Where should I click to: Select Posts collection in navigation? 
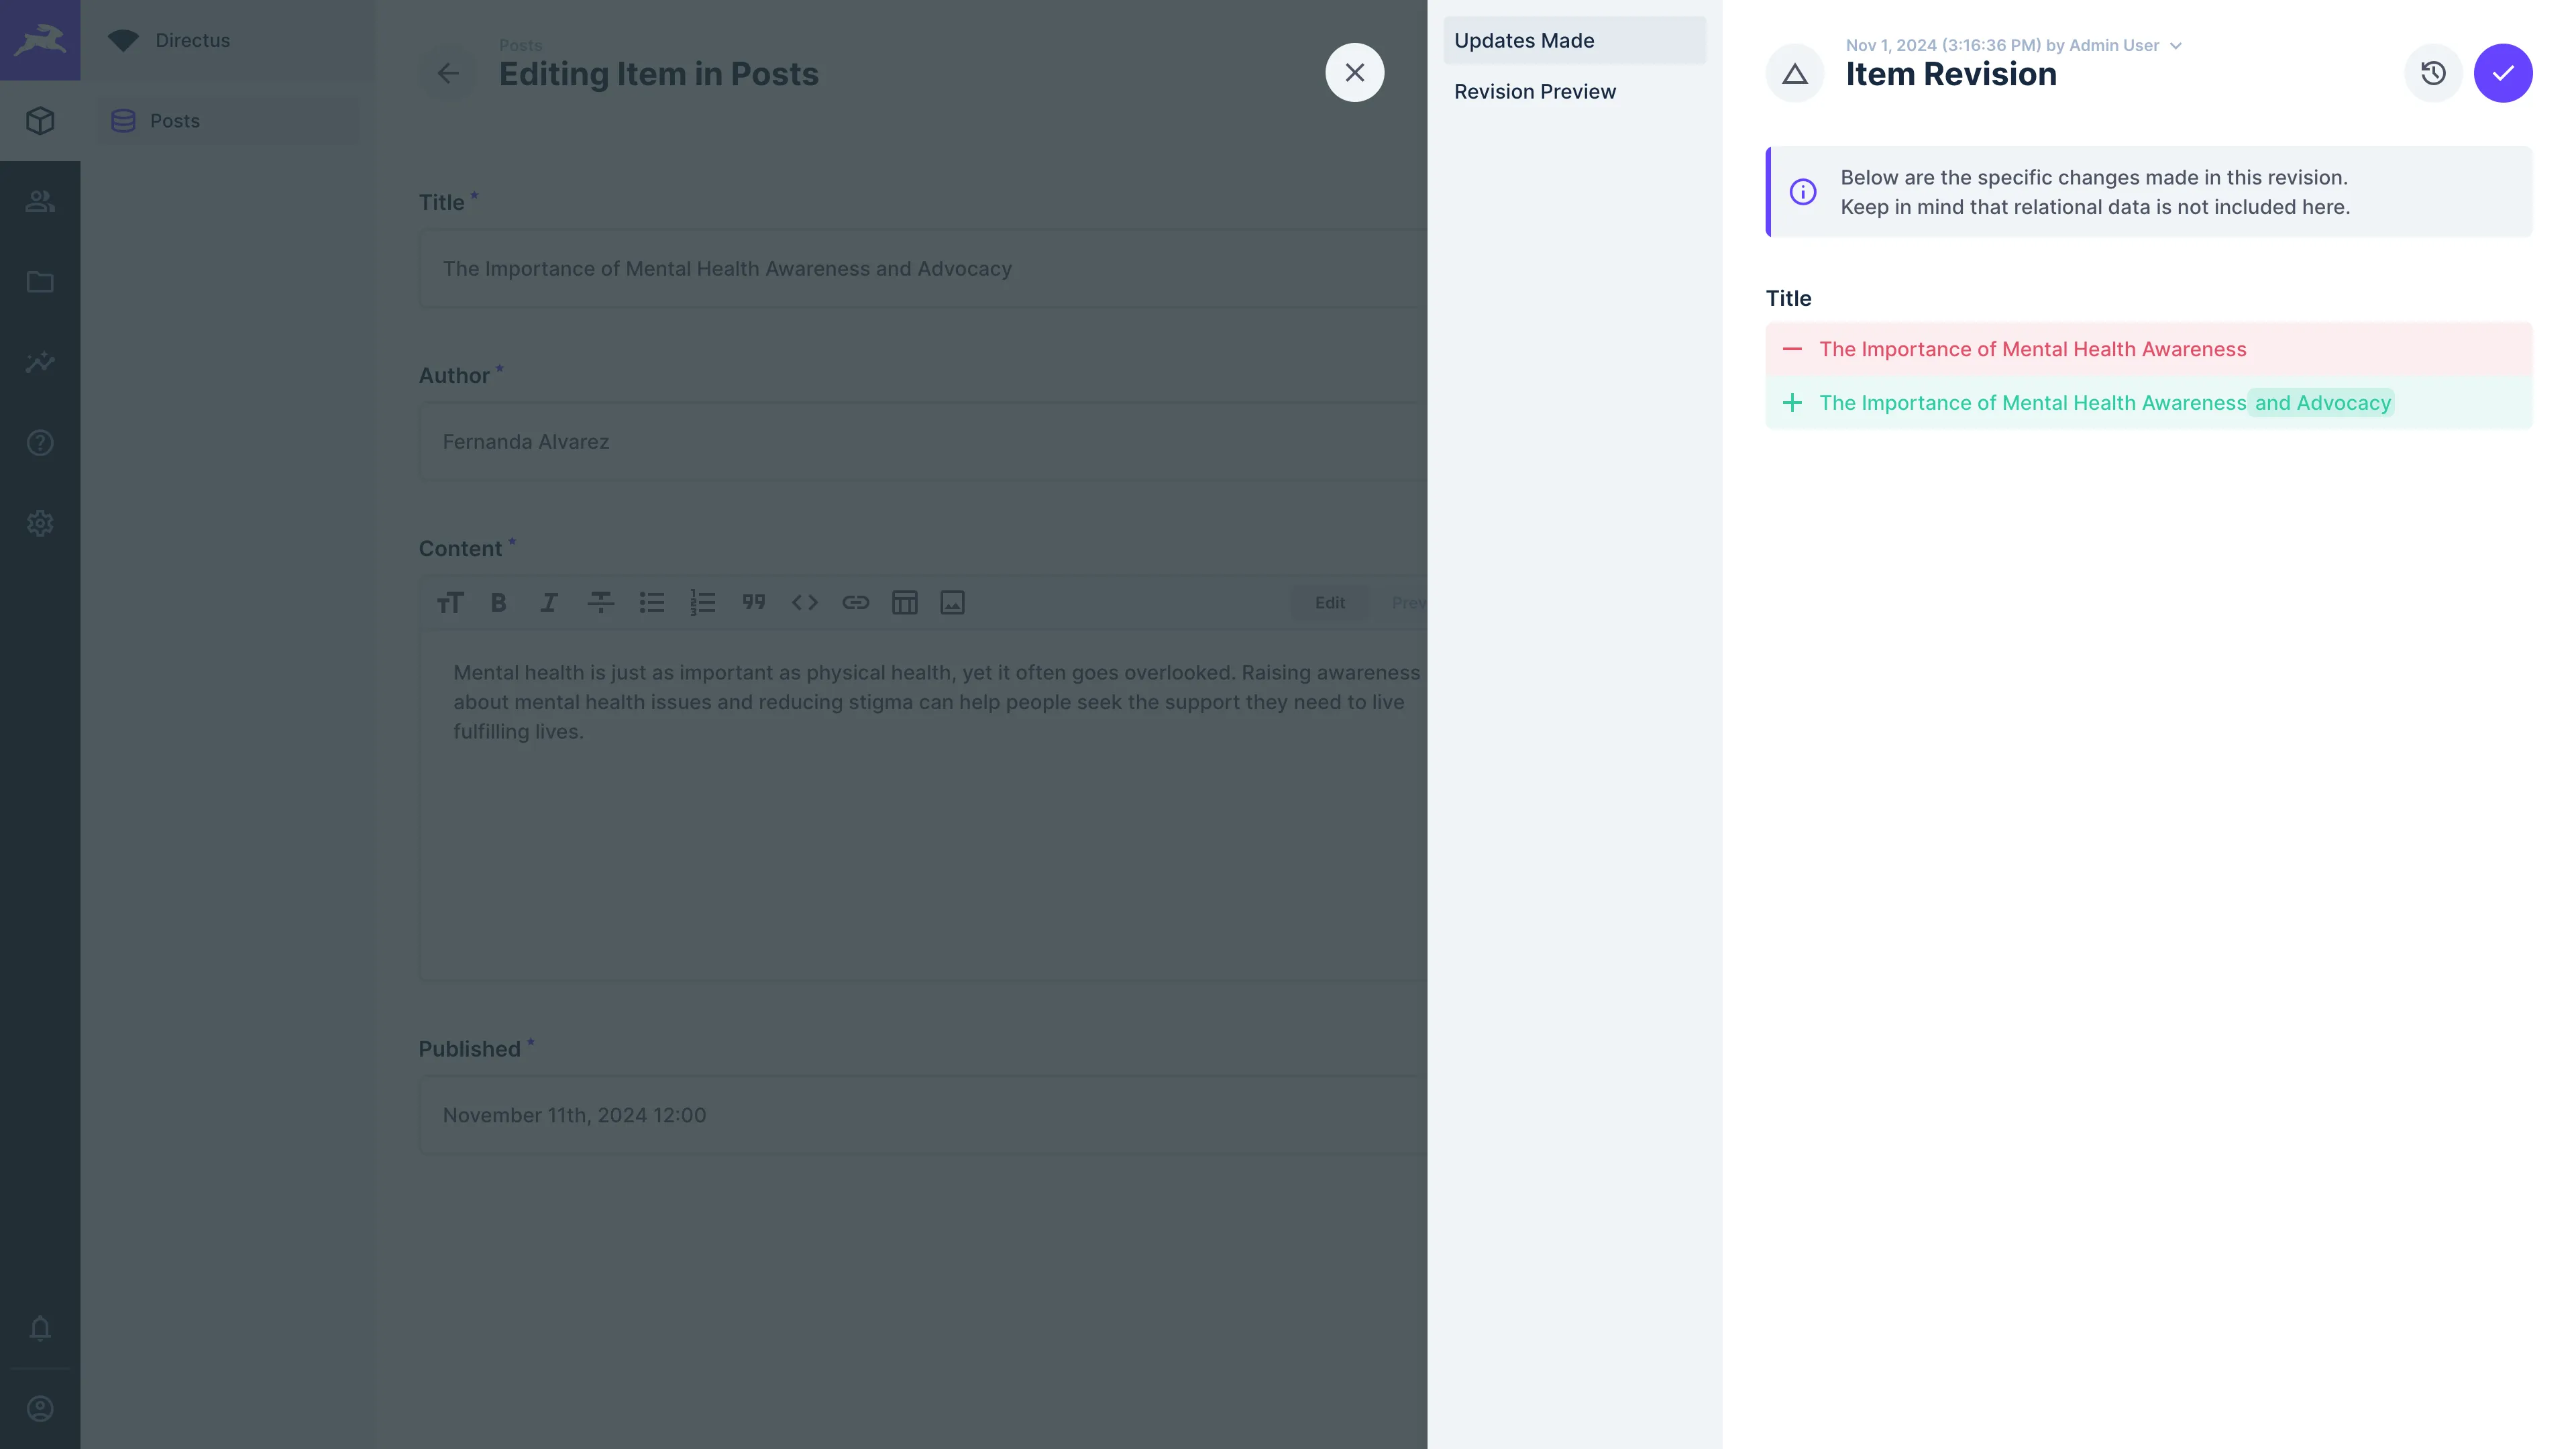(175, 121)
